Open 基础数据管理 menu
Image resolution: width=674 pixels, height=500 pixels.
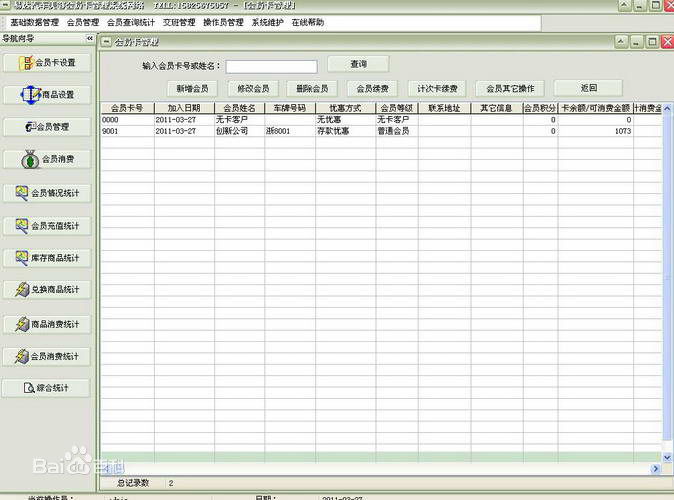coord(34,22)
